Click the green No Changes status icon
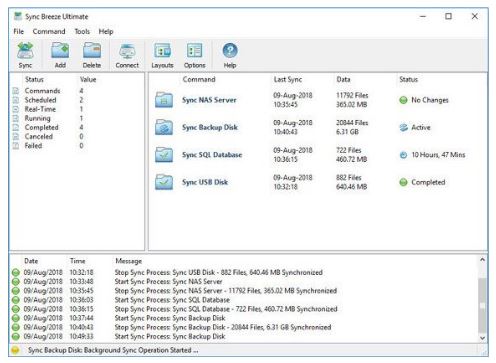The height and width of the screenshot is (363, 496). (403, 100)
